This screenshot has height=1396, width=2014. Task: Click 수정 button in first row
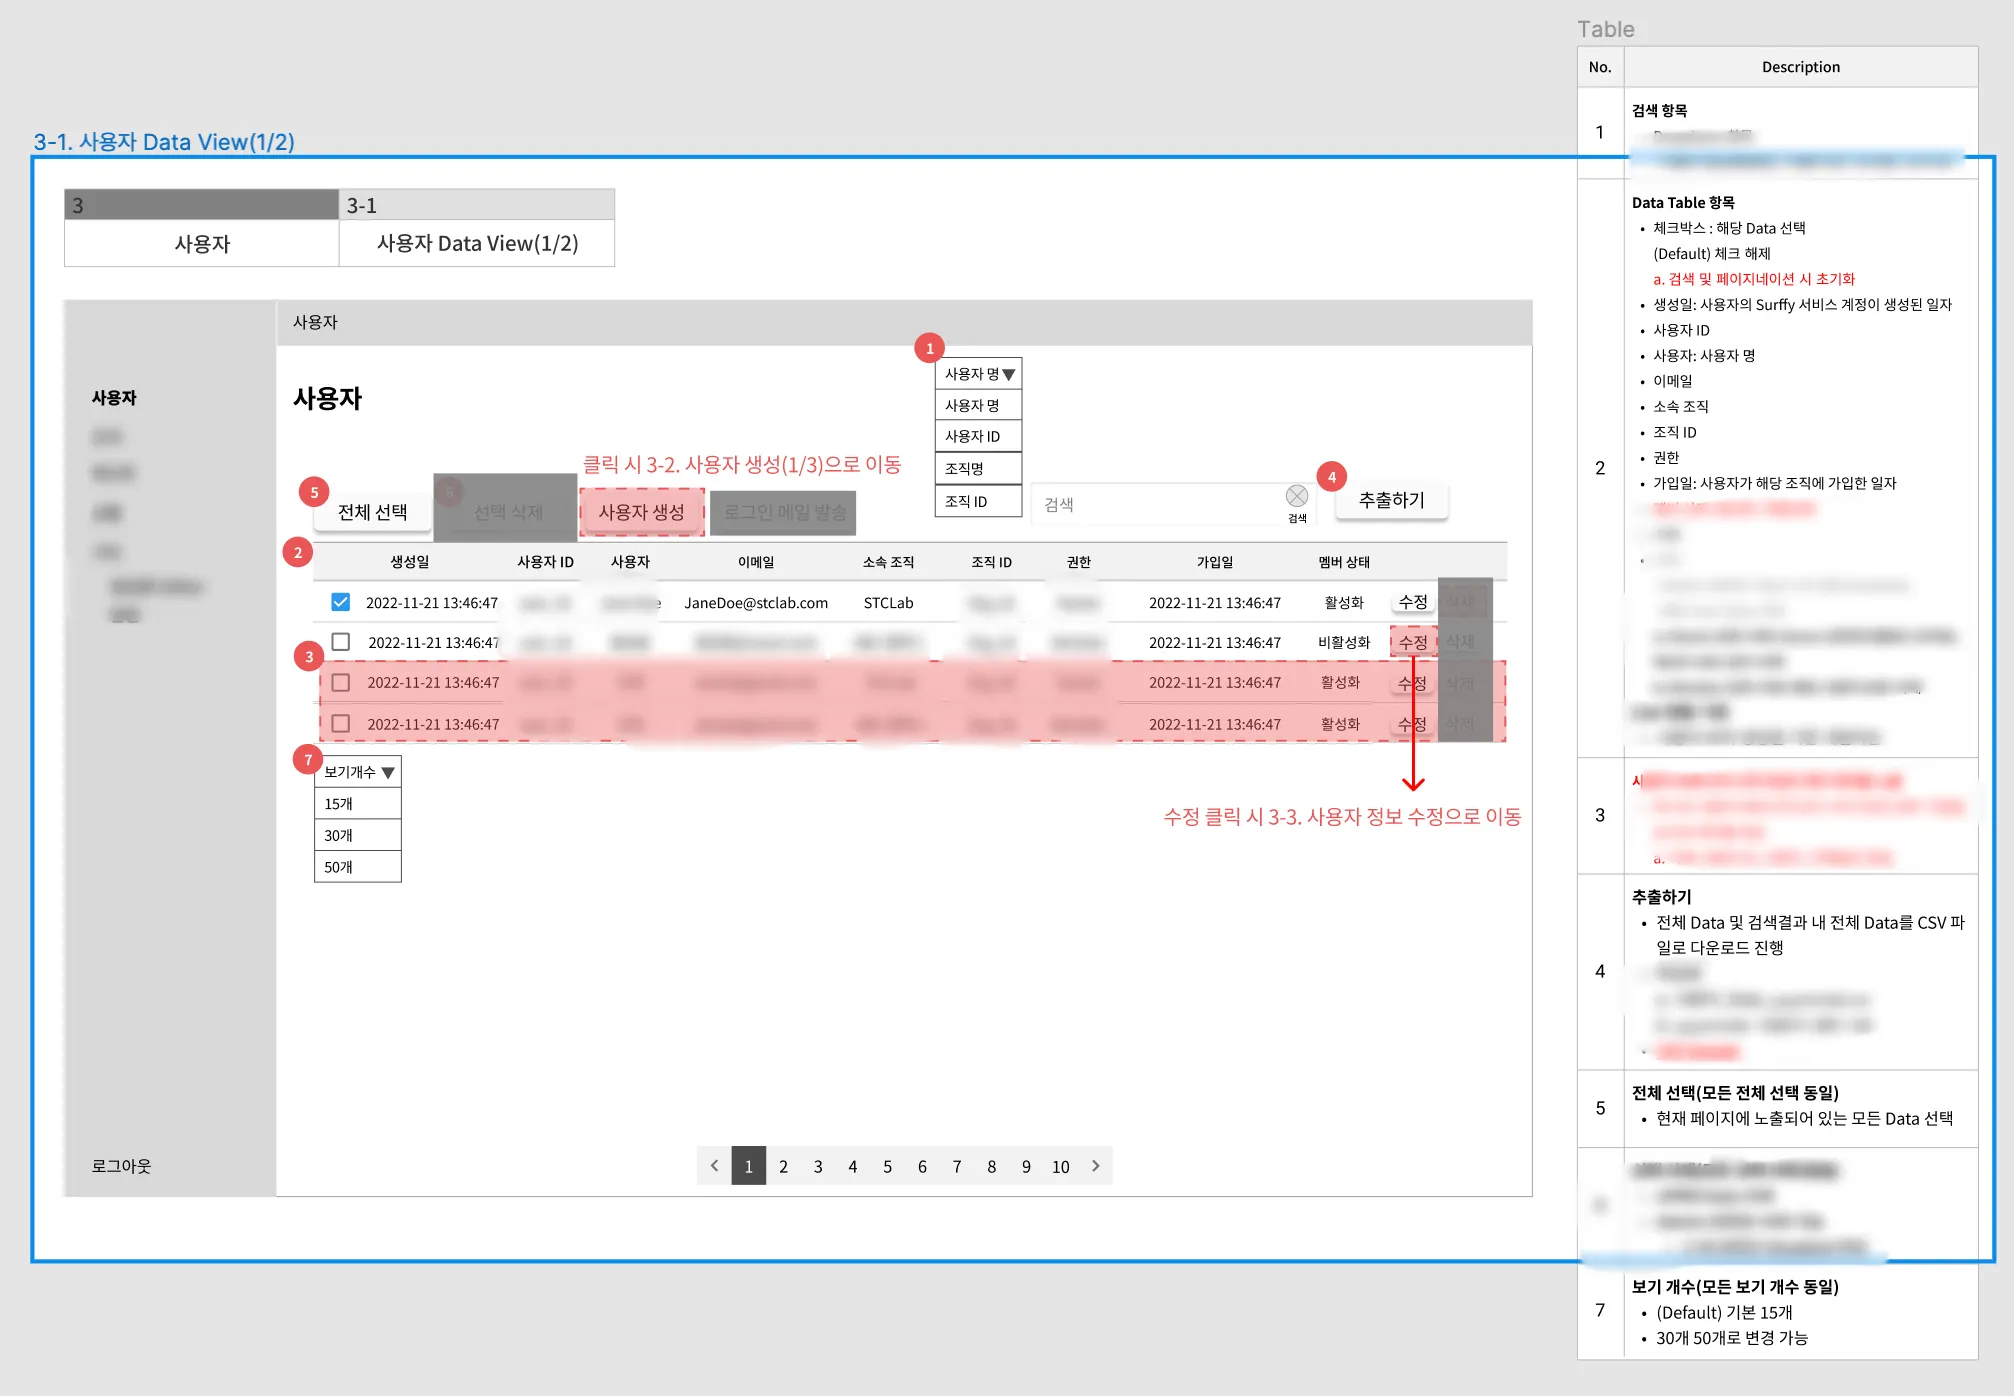(x=1412, y=602)
